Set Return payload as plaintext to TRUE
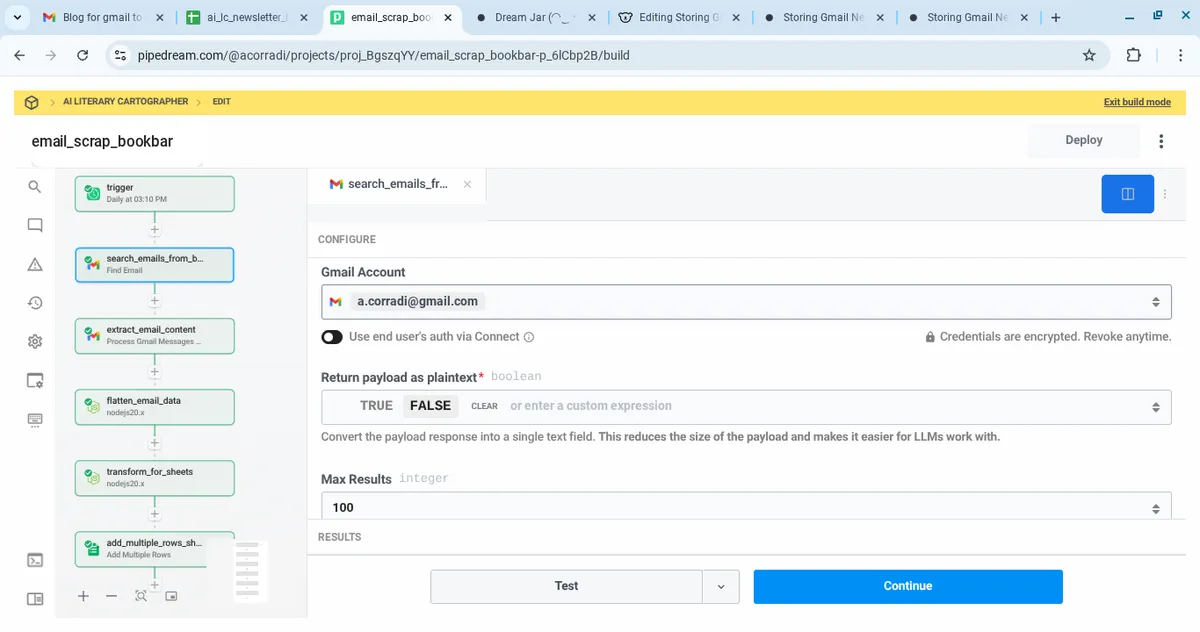Screen dimensions: 1200x632 pos(376,406)
